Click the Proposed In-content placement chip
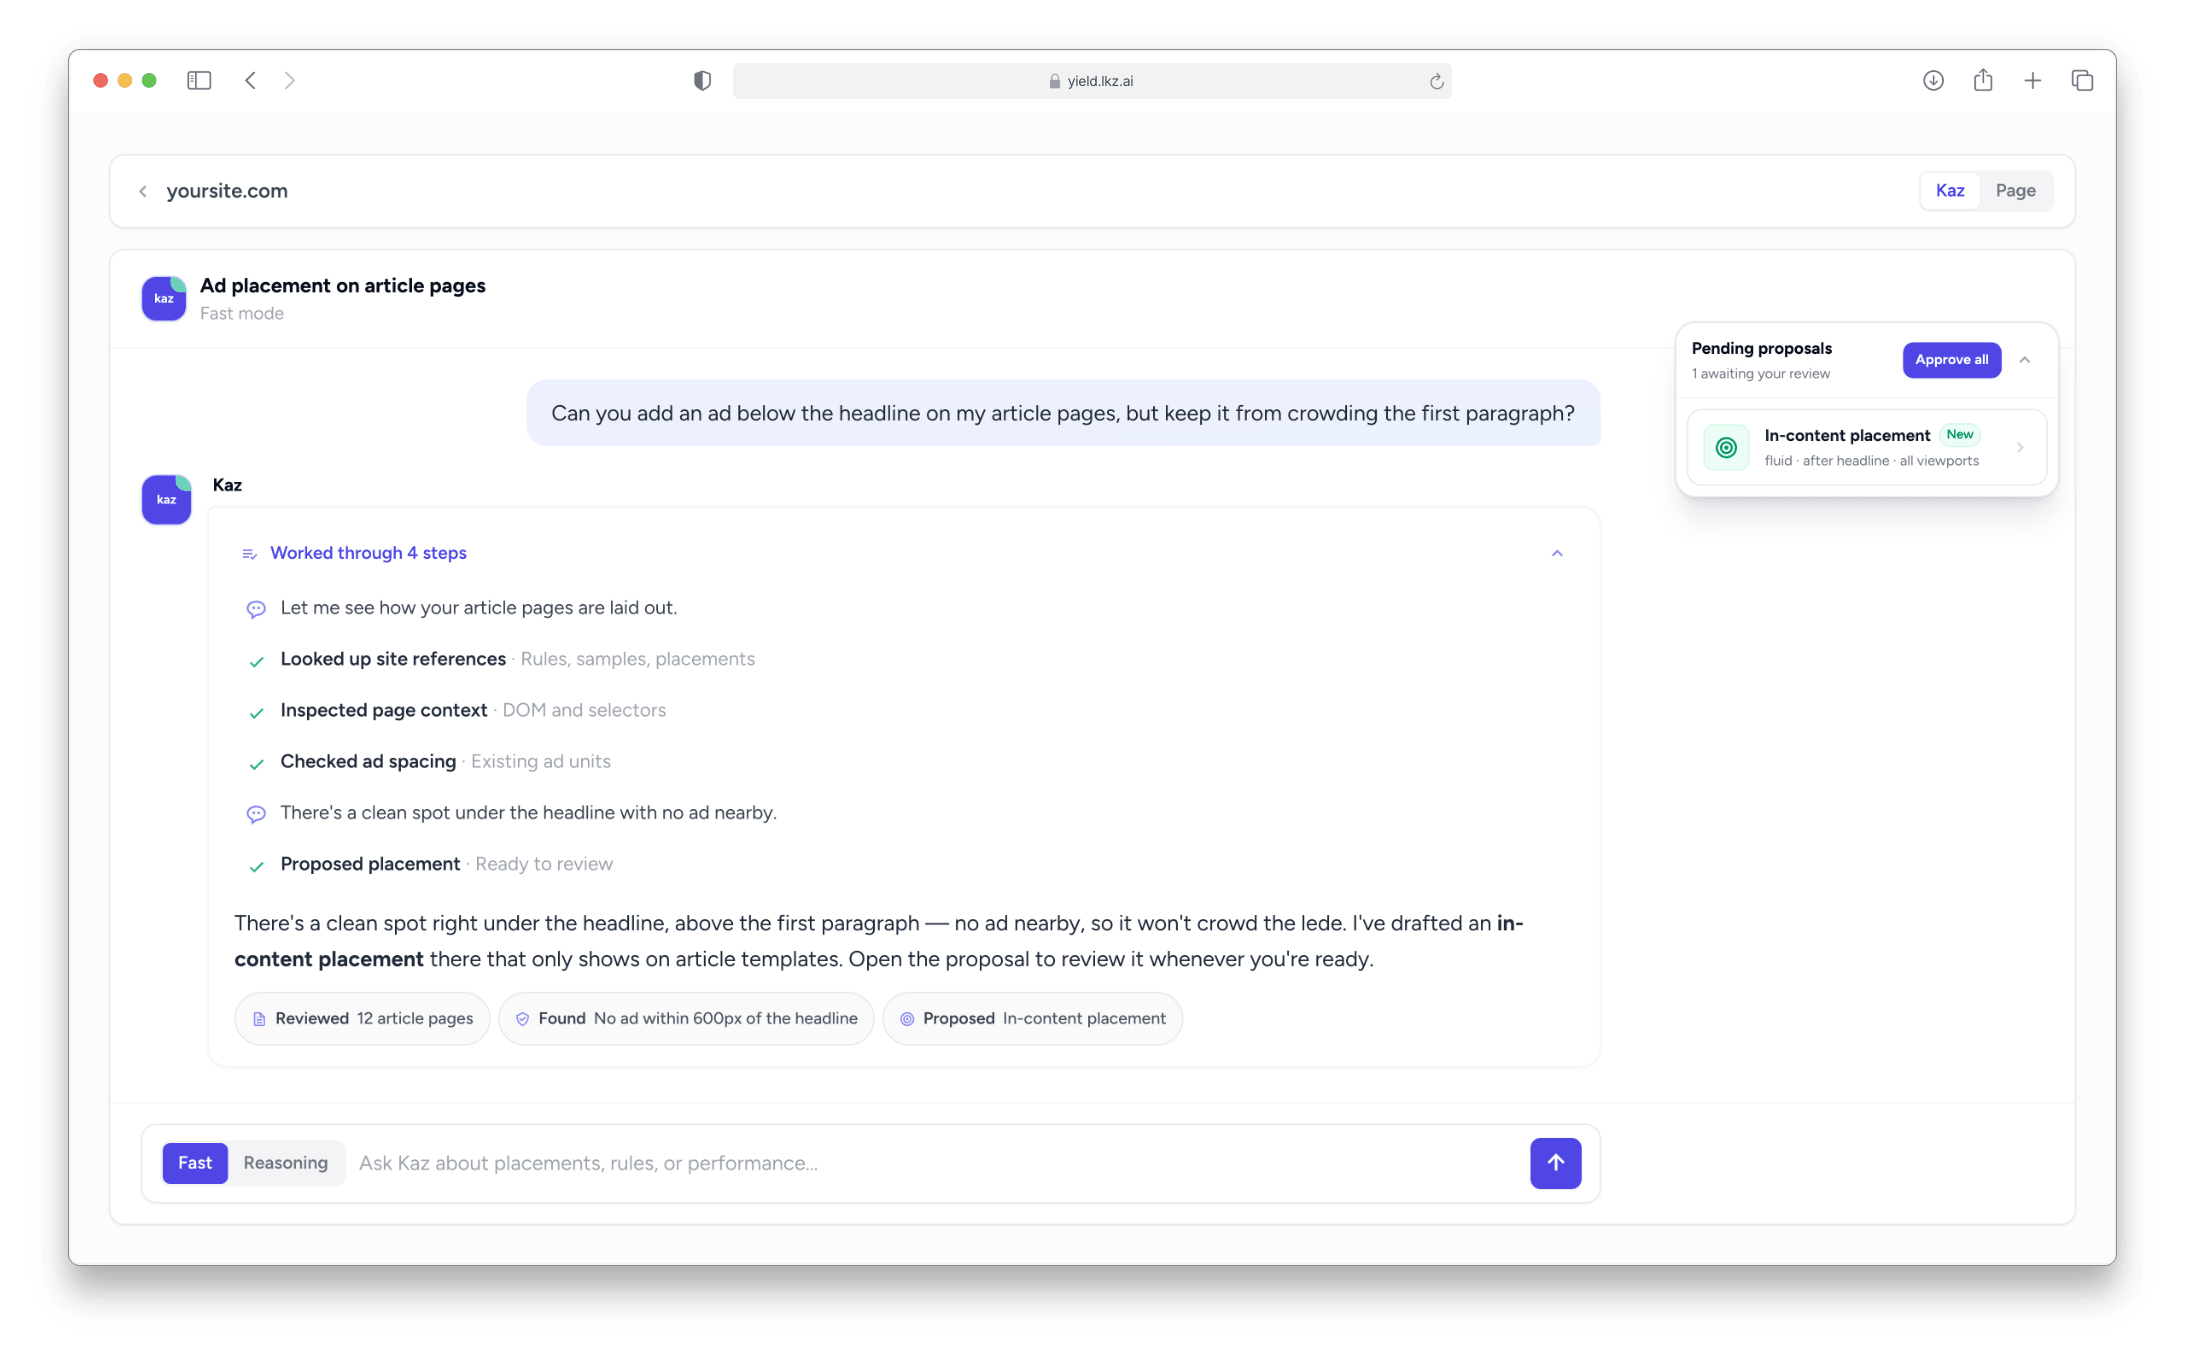This screenshot has width=2185, height=1361. click(x=1032, y=1018)
